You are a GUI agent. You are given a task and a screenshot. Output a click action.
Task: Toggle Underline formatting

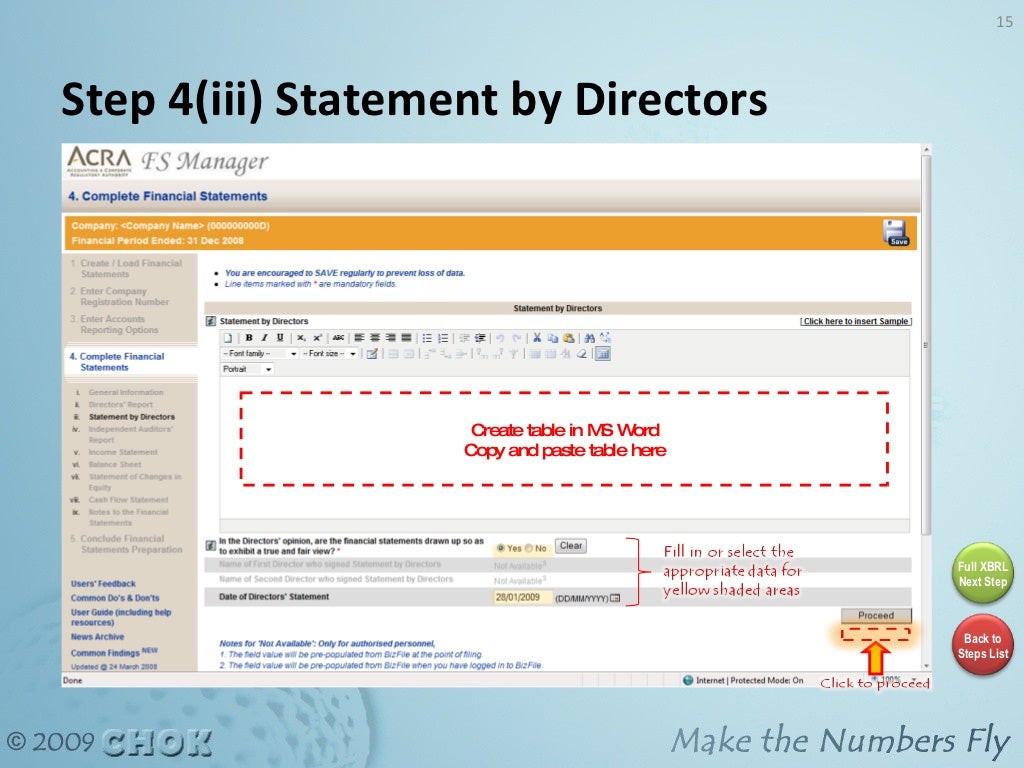coord(280,338)
